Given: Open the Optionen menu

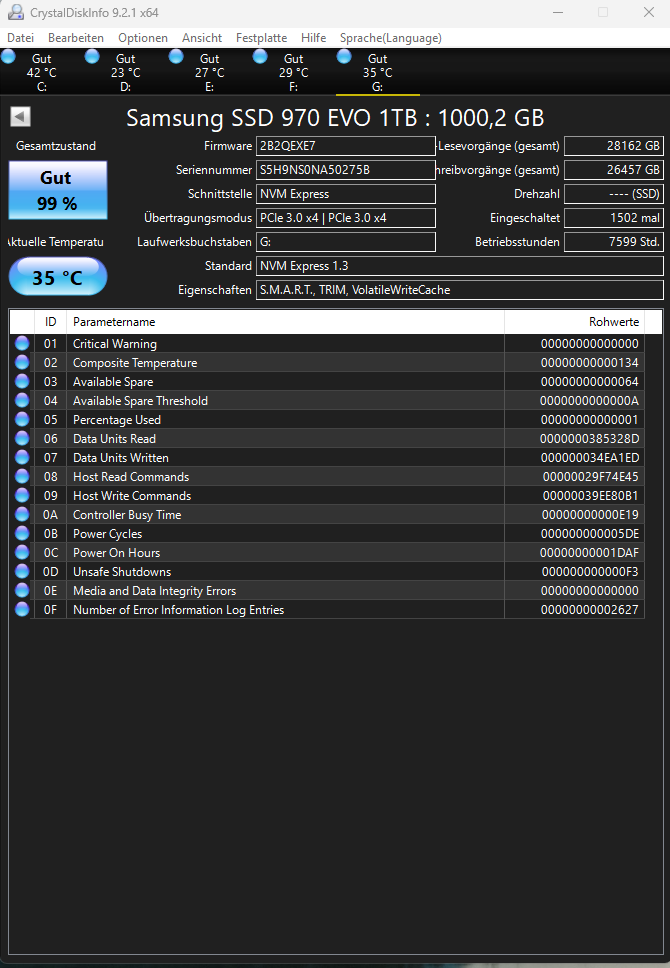Looking at the screenshot, I should 143,38.
